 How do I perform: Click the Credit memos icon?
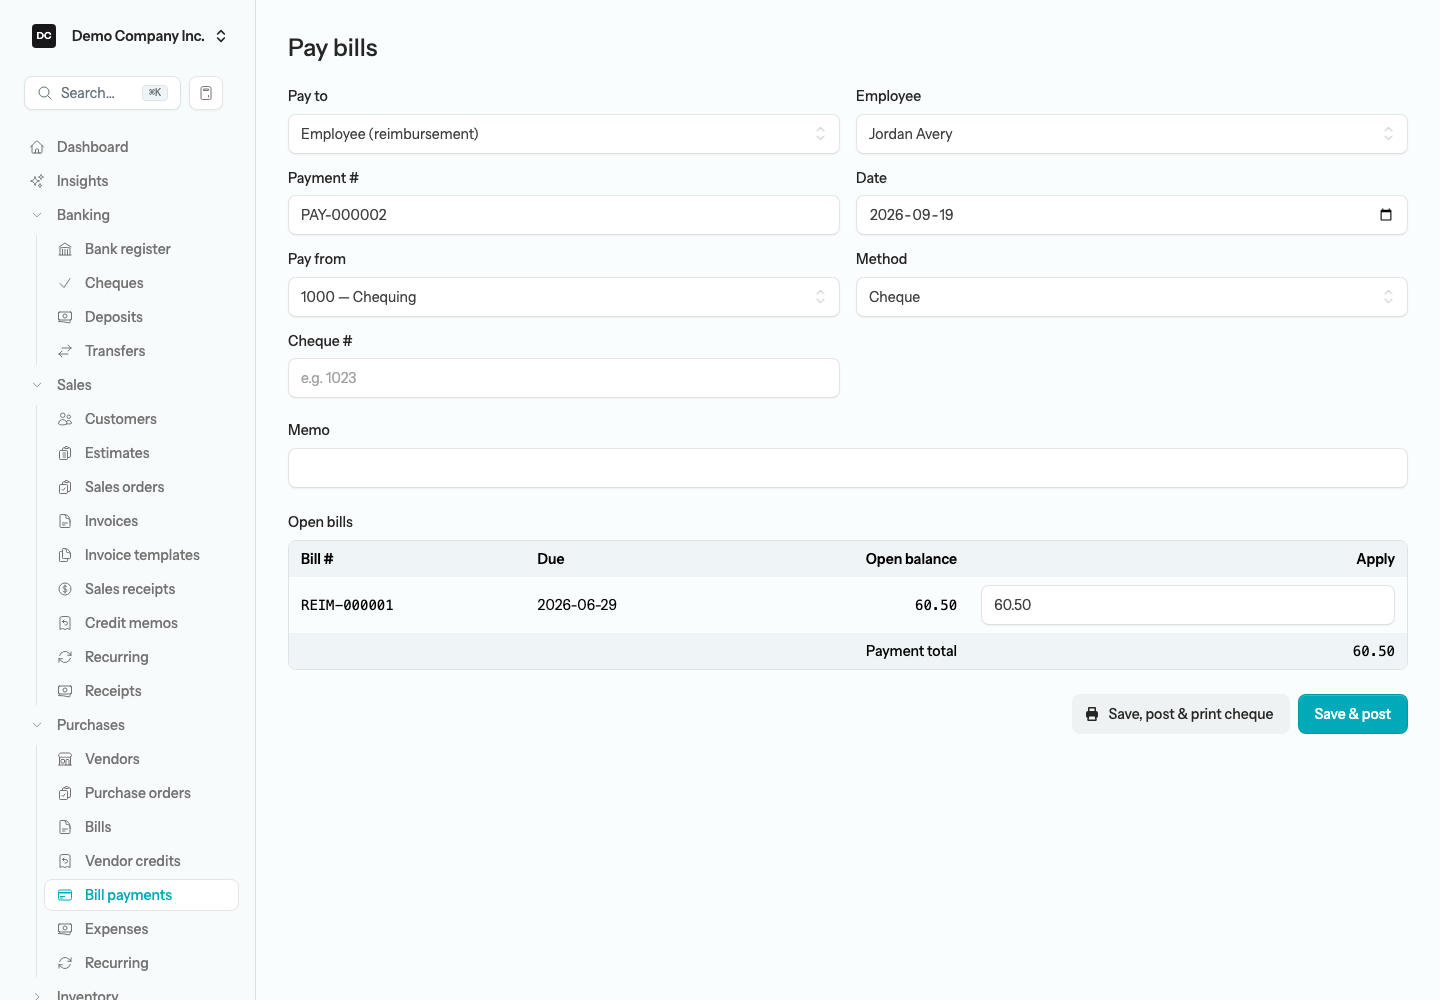click(65, 623)
